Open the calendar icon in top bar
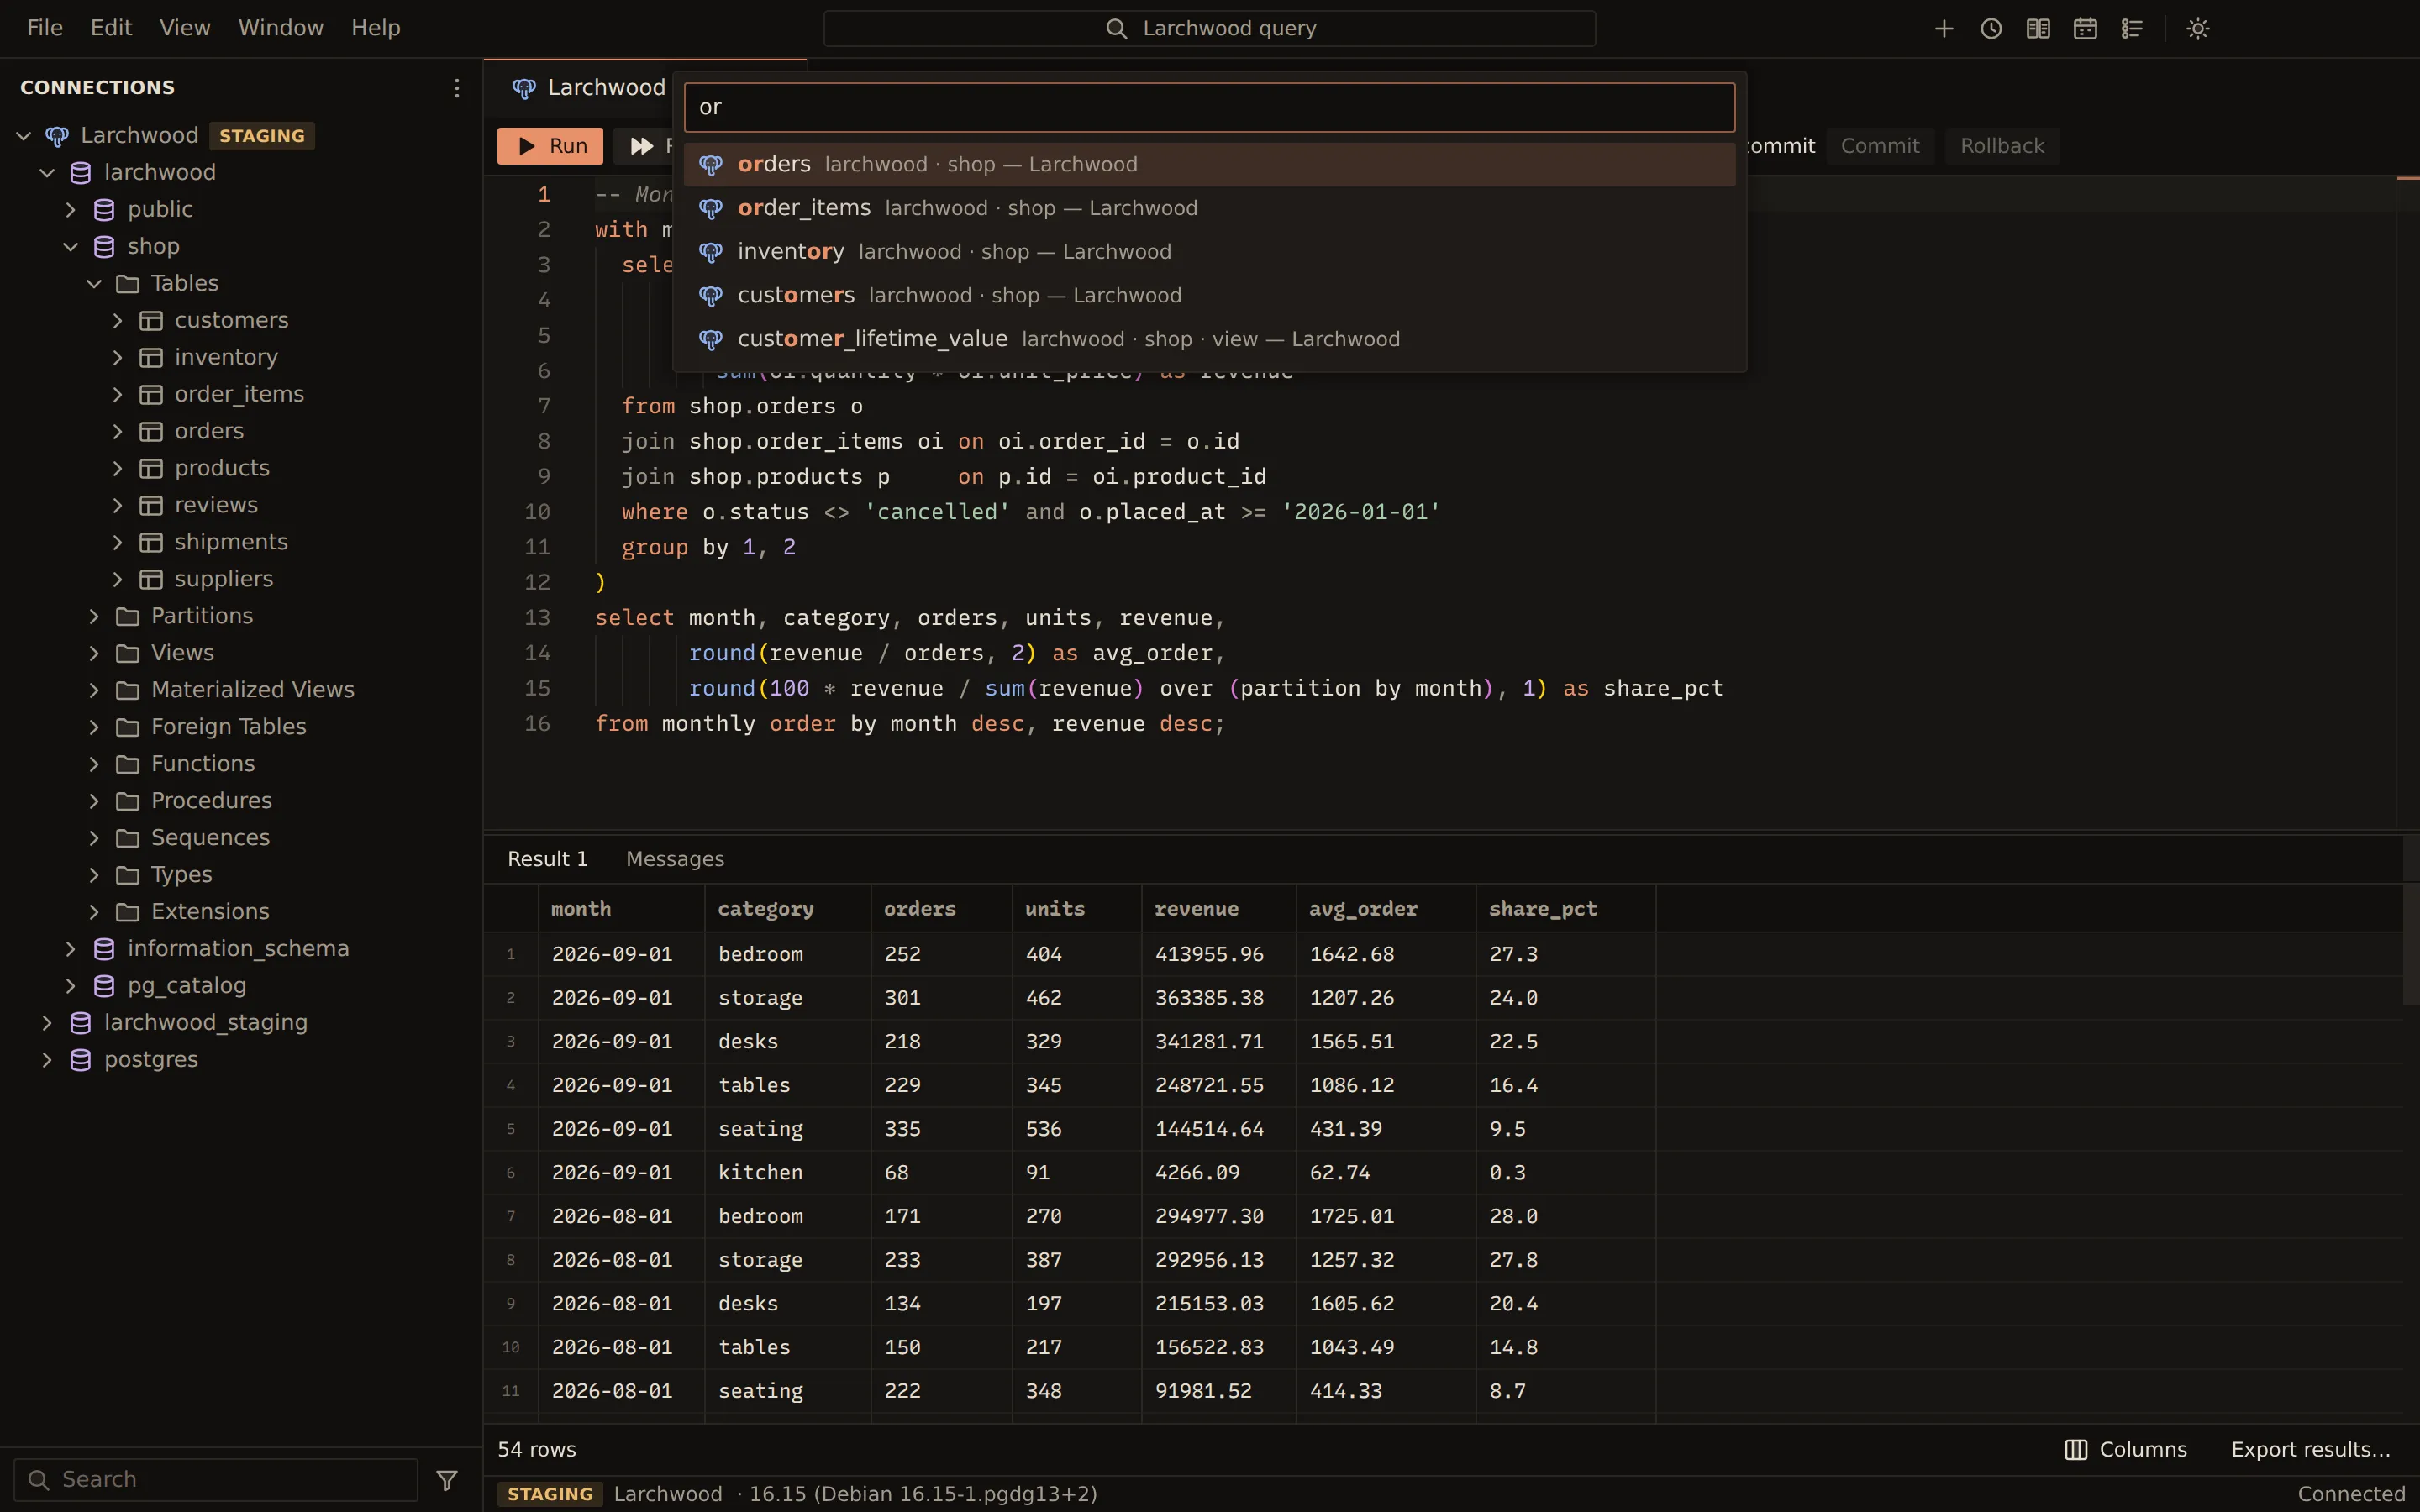2420x1512 pixels. pos(2085,28)
